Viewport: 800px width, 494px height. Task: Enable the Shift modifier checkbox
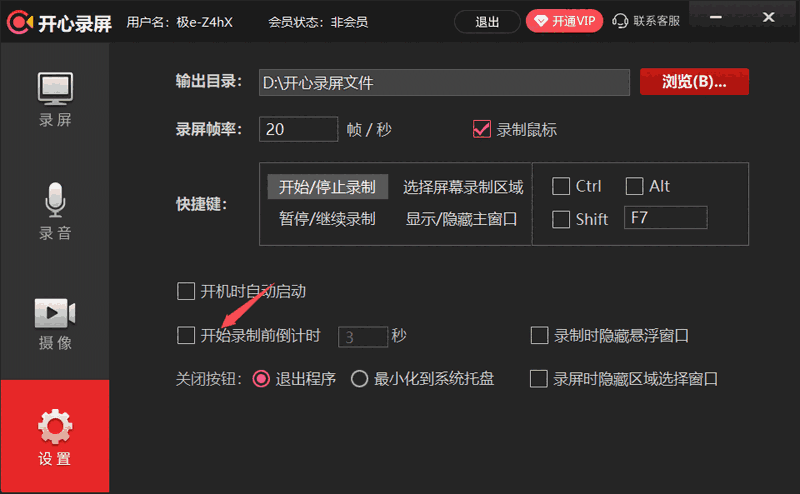pyautogui.click(x=561, y=219)
